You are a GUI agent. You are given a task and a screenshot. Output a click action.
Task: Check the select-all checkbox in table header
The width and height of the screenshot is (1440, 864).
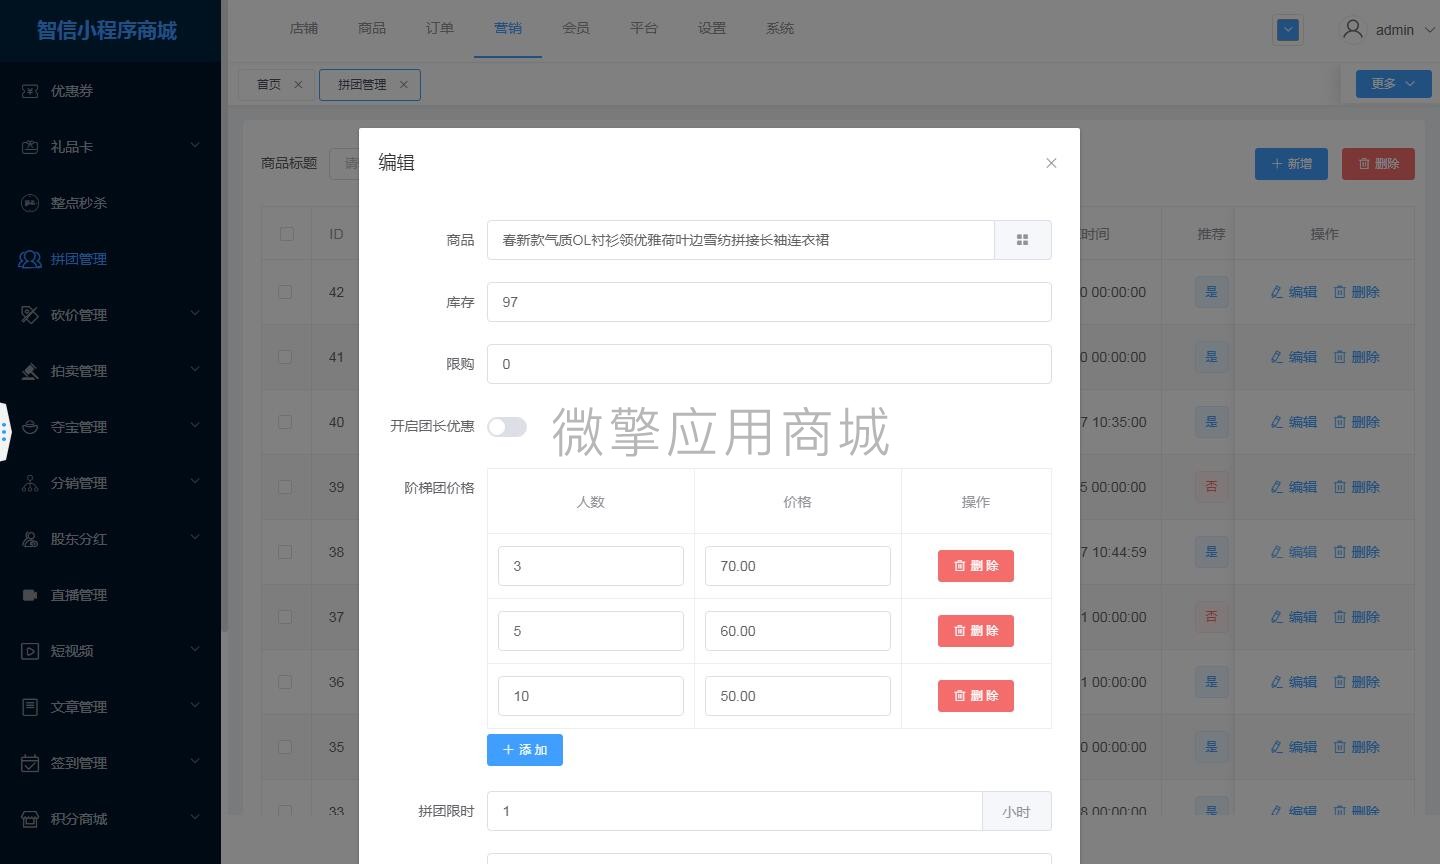coord(287,234)
